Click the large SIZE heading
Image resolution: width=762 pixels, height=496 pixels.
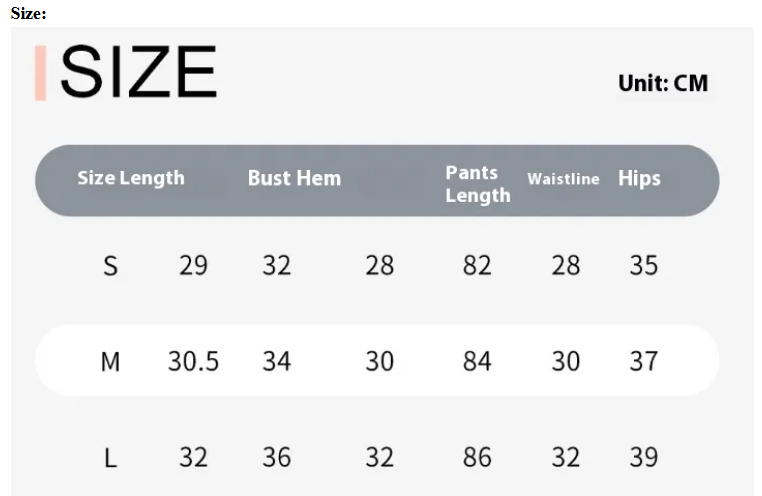138,72
